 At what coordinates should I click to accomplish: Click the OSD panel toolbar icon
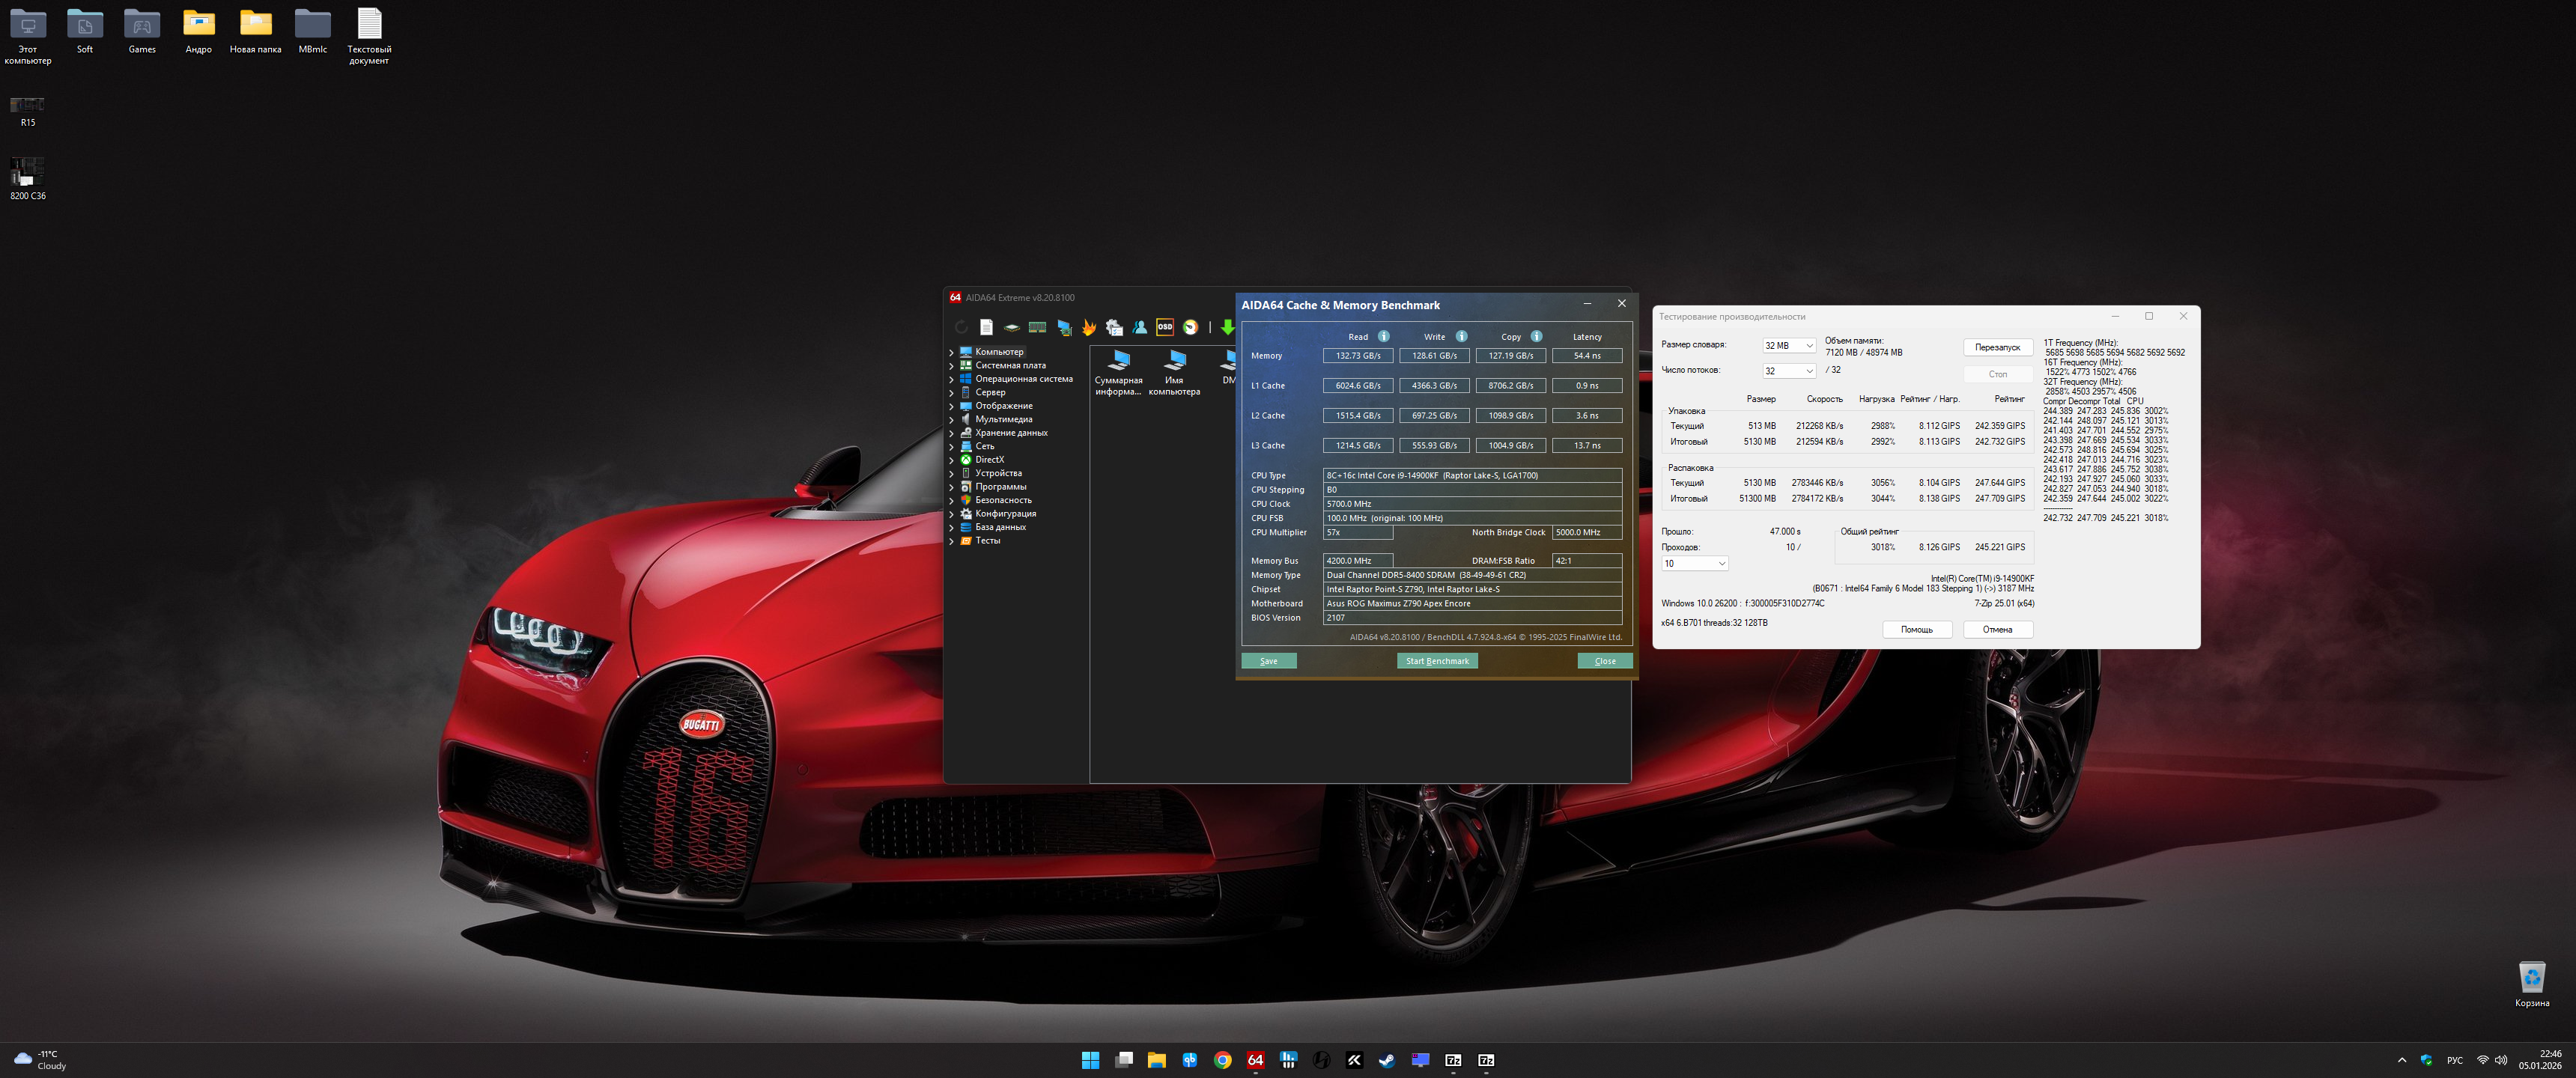pyautogui.click(x=1164, y=327)
